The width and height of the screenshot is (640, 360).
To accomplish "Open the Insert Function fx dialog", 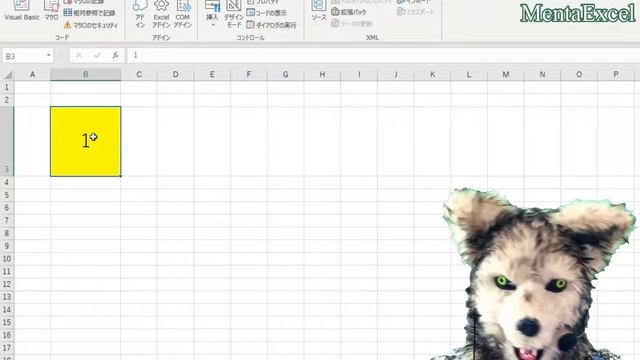I will click(116, 56).
